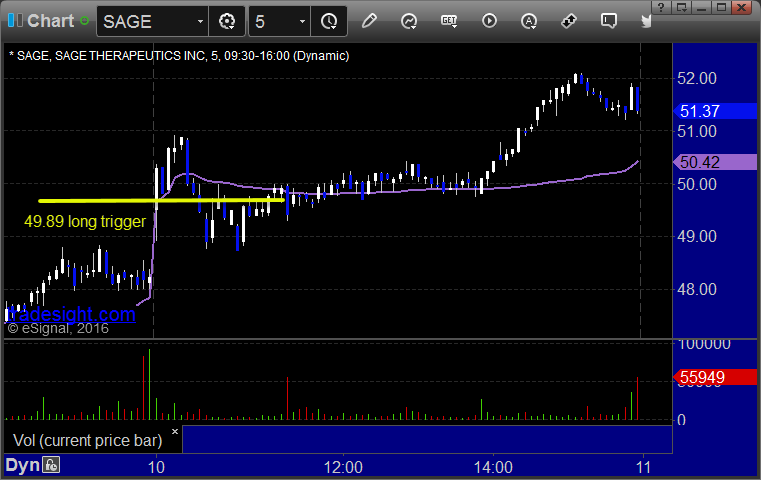The width and height of the screenshot is (761, 480).
Task: Click the 52.00 price axis label
Action: [x=696, y=78]
